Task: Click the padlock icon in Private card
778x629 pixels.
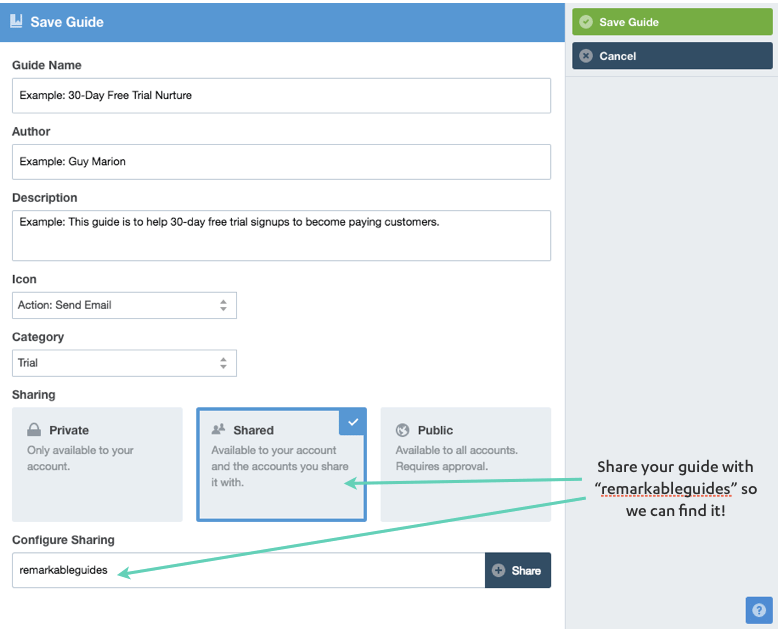Action: point(34,430)
